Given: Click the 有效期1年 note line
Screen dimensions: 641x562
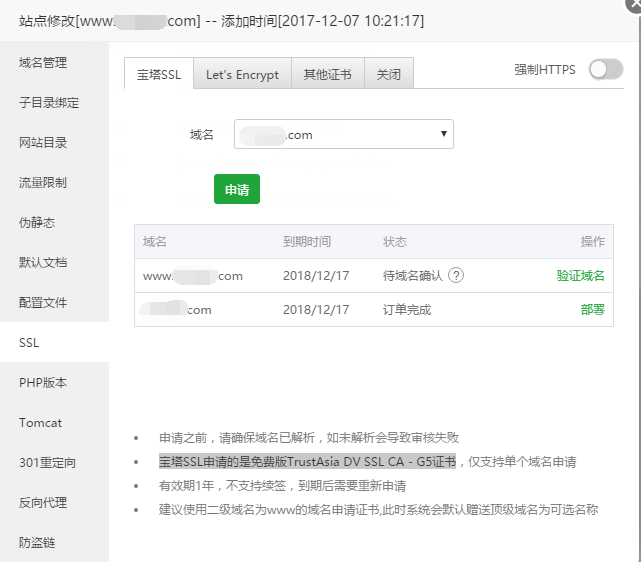Looking at the screenshot, I should (x=282, y=486).
